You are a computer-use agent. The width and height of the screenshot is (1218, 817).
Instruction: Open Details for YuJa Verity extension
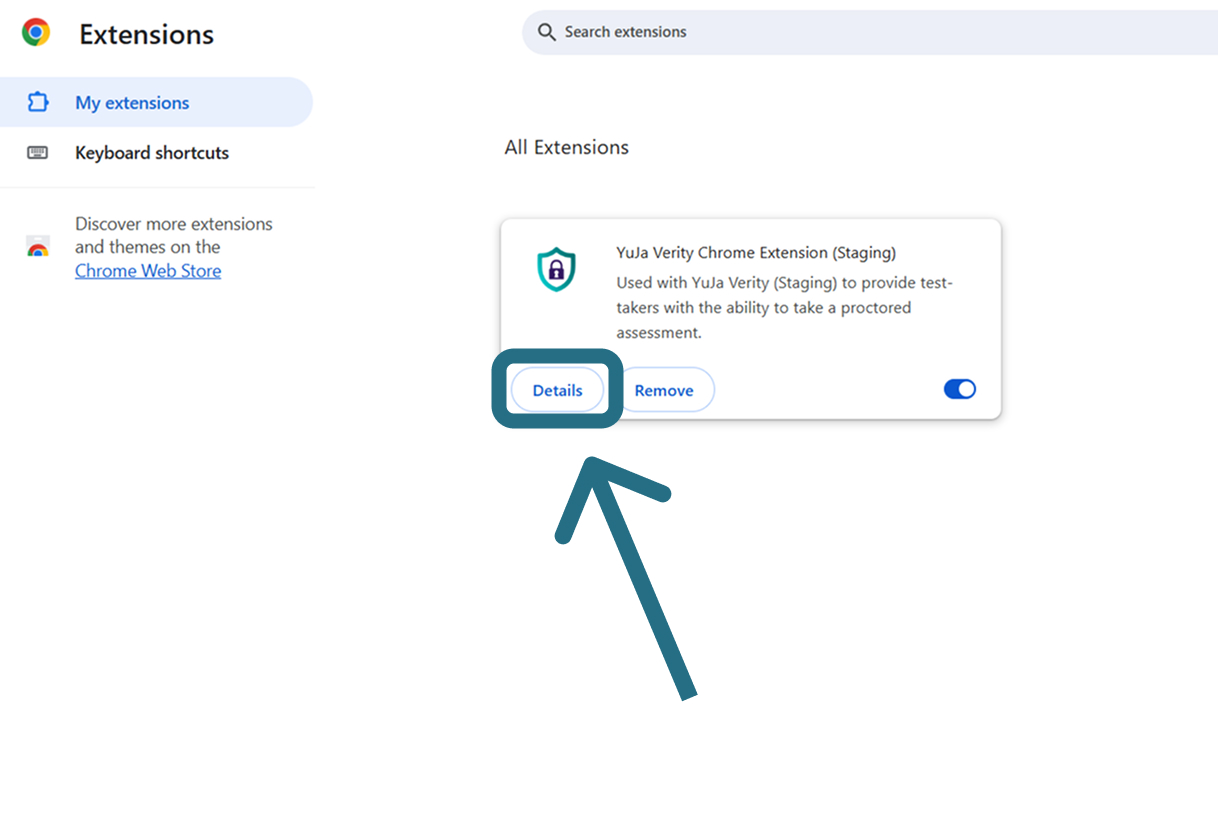(558, 390)
